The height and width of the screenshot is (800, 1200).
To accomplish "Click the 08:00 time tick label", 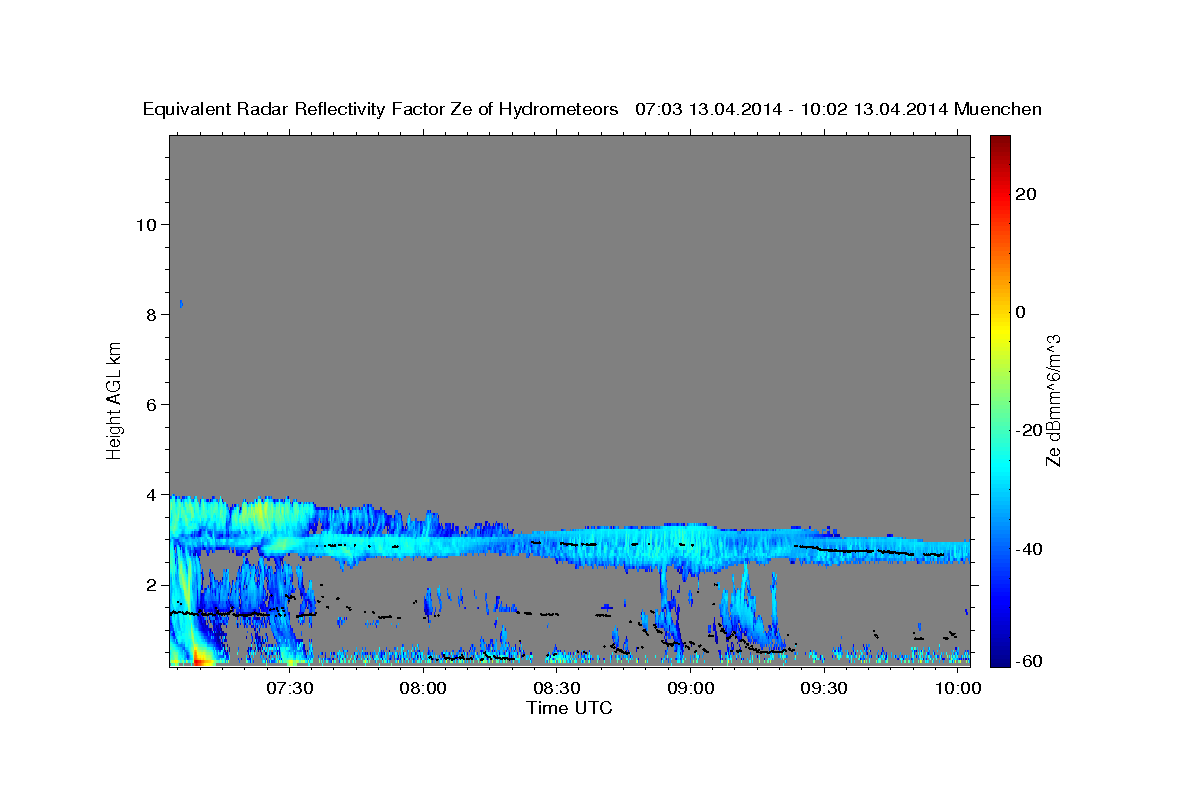I will pos(423,688).
